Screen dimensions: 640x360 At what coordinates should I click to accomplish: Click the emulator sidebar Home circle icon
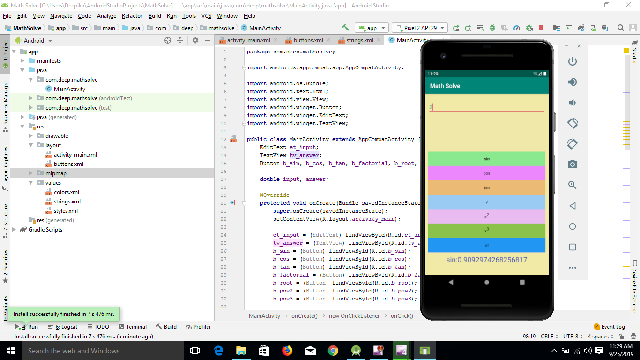[x=572, y=226]
